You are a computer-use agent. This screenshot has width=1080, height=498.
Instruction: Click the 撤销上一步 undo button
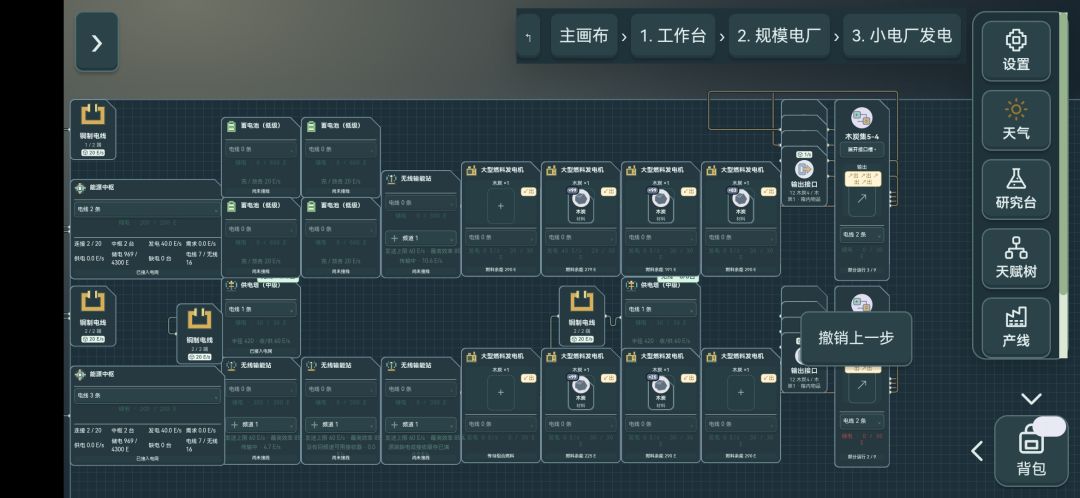point(856,338)
